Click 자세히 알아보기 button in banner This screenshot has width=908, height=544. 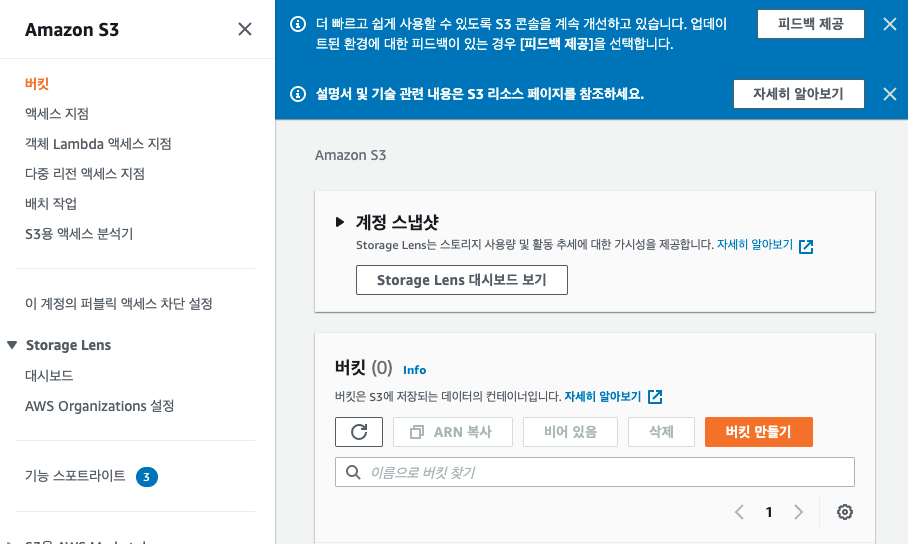coord(799,94)
